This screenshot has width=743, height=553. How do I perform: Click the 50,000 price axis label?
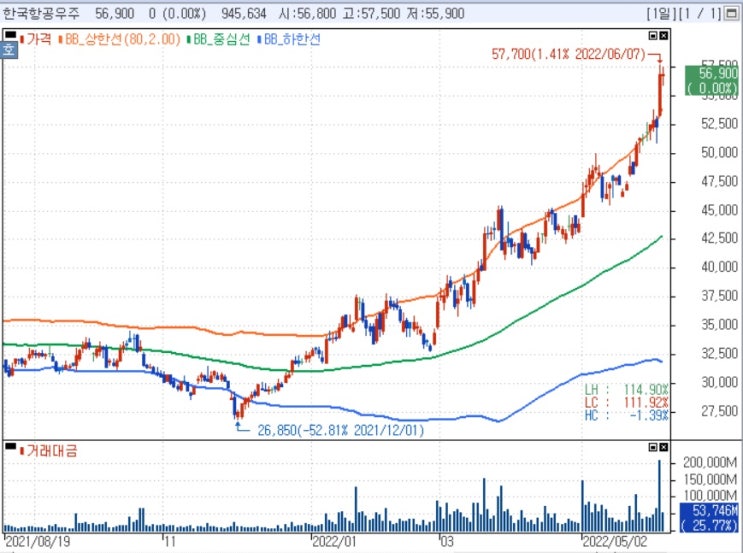719,153
